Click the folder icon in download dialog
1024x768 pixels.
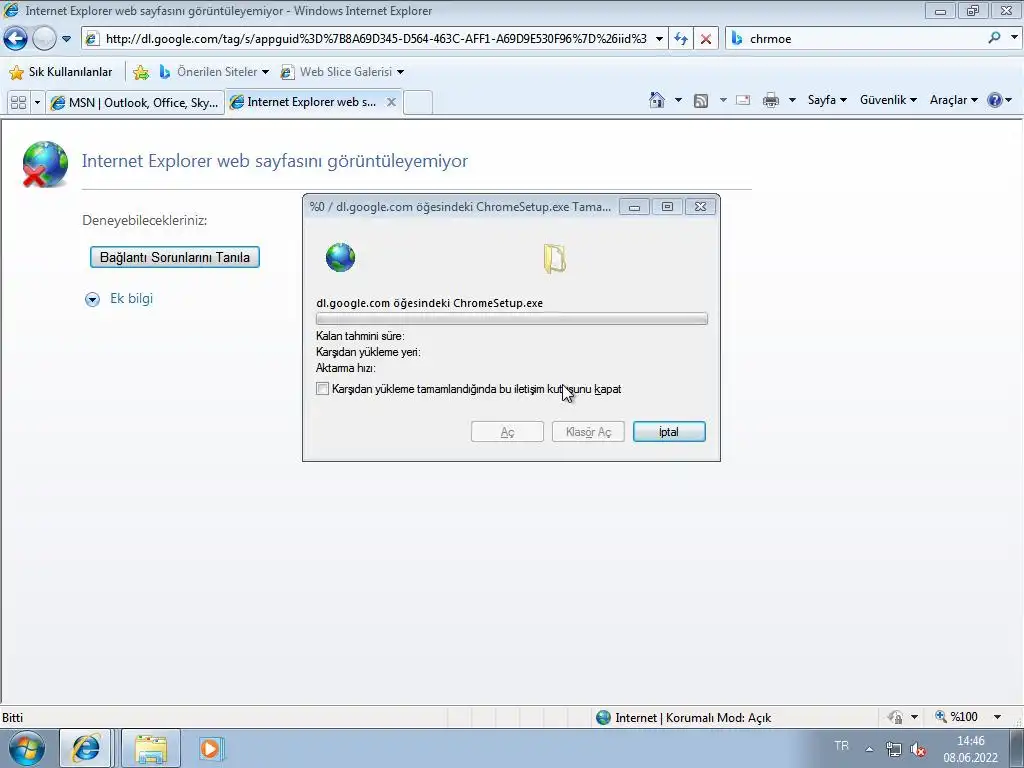coord(554,258)
